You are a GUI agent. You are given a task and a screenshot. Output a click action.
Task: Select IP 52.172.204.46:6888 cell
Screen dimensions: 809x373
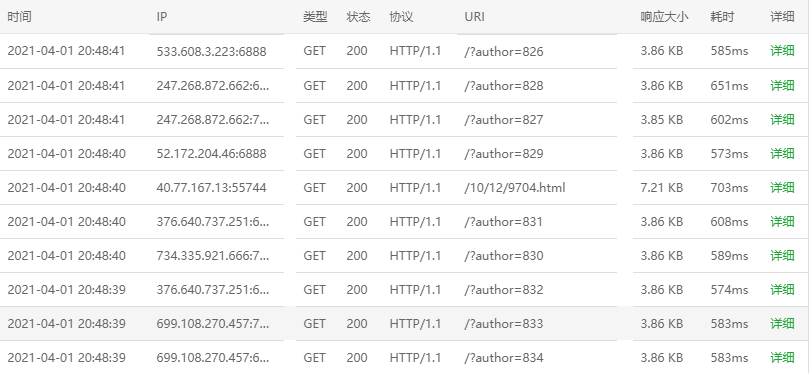click(212, 153)
